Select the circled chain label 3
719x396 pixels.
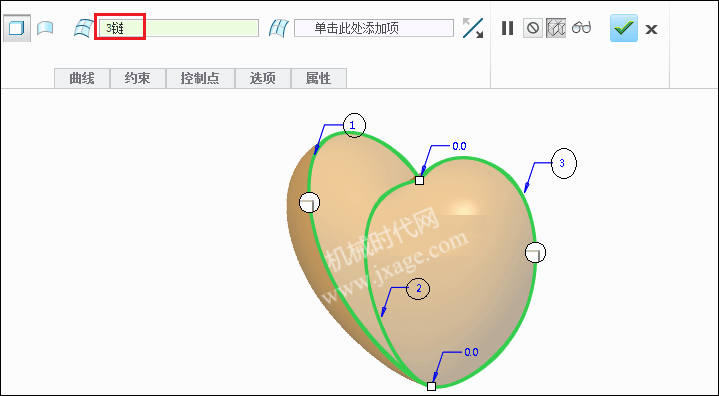point(564,163)
